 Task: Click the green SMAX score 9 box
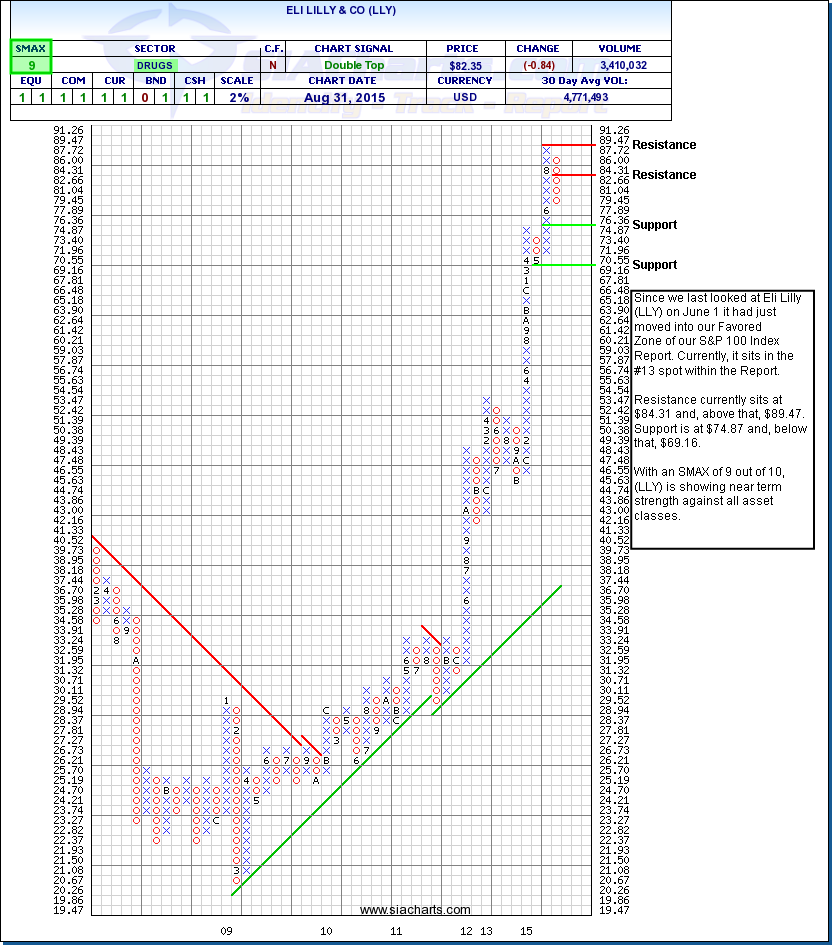pyautogui.click(x=29, y=65)
